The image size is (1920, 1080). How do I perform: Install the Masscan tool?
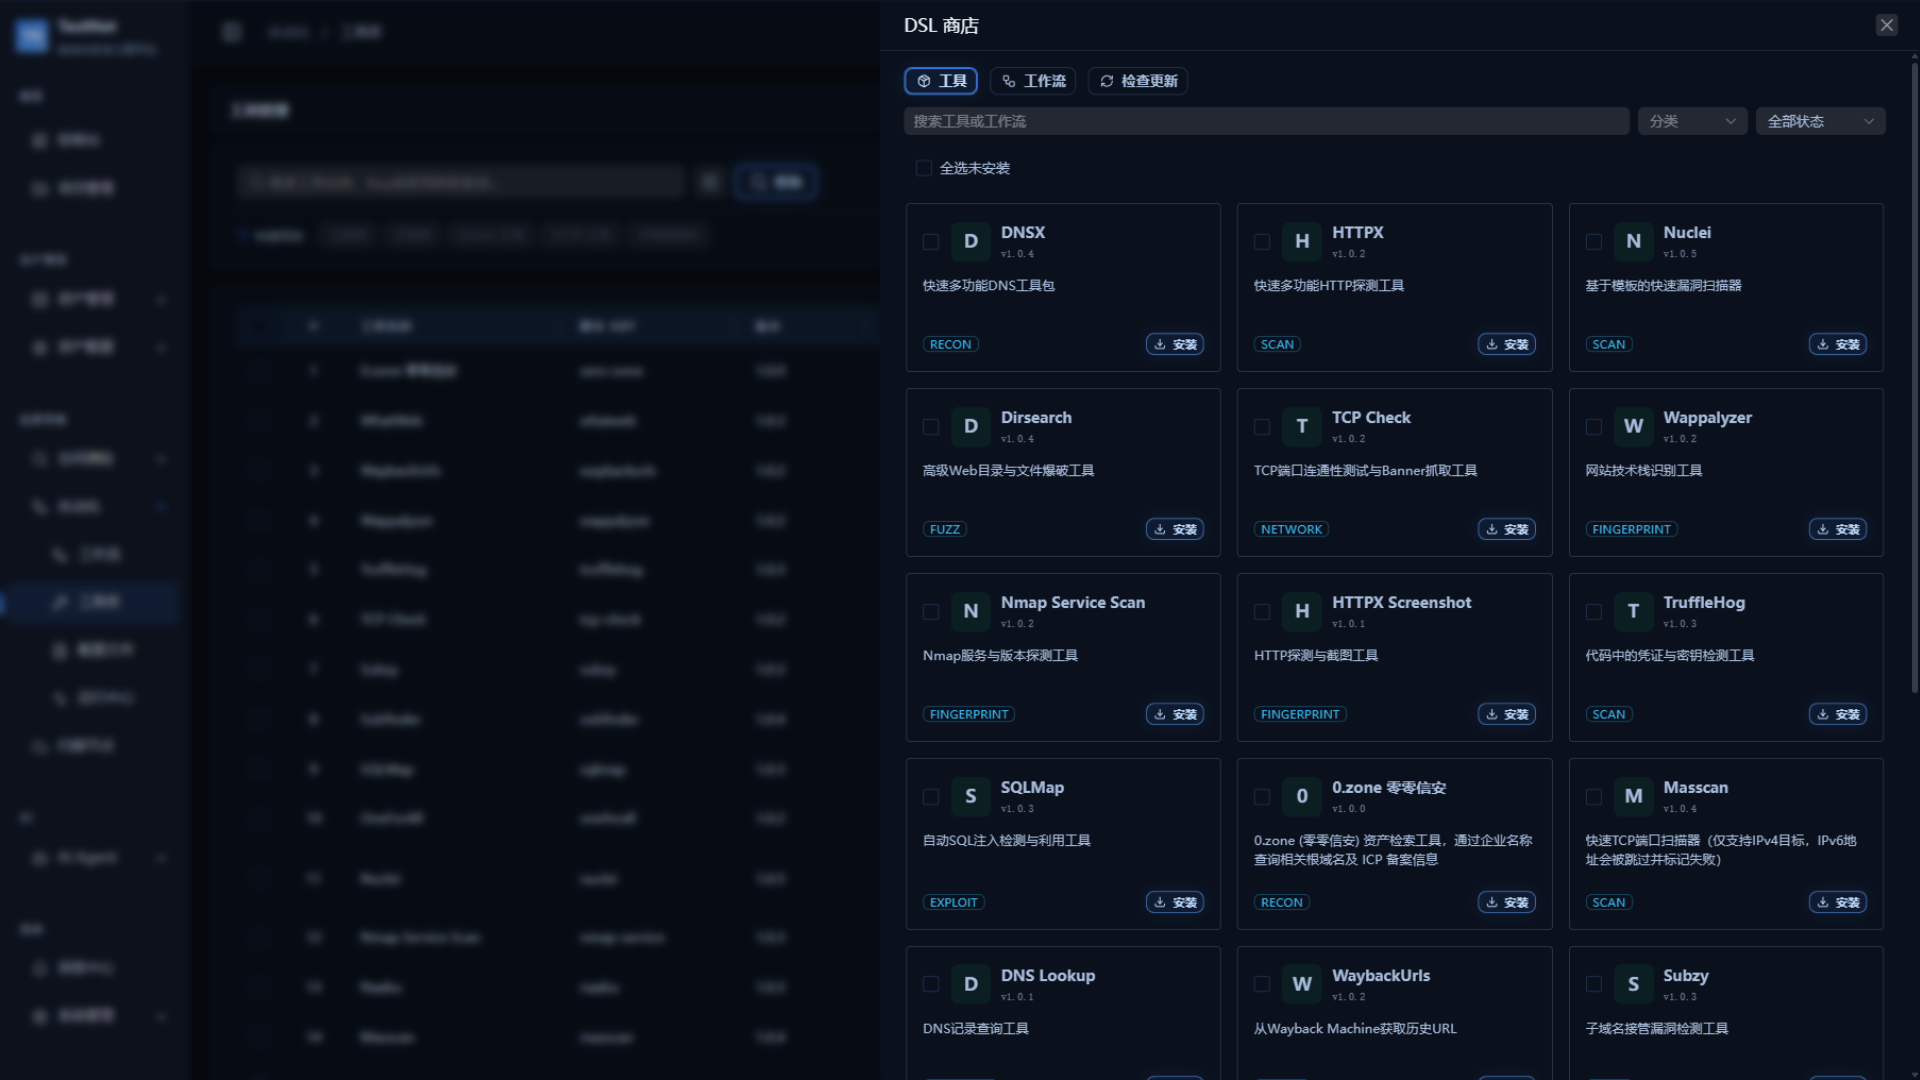(1838, 902)
